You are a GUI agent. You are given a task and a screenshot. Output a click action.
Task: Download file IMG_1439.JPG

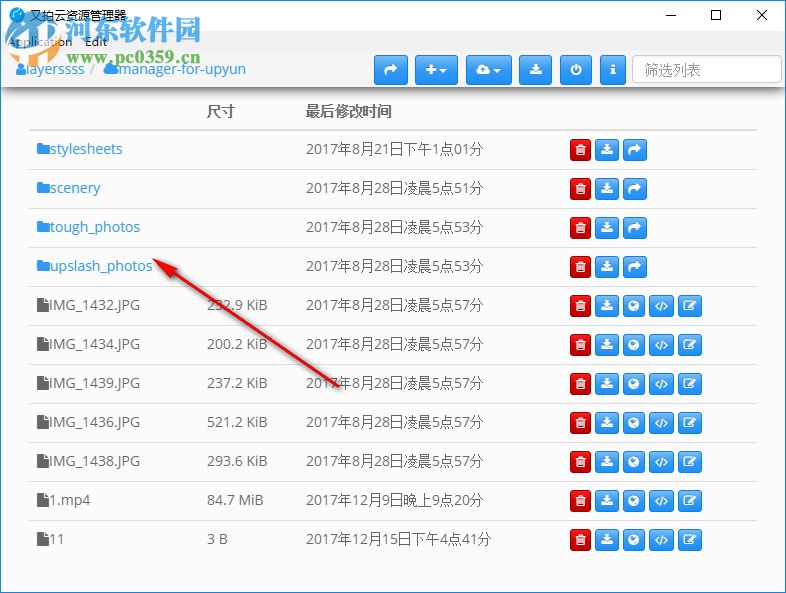[607, 384]
